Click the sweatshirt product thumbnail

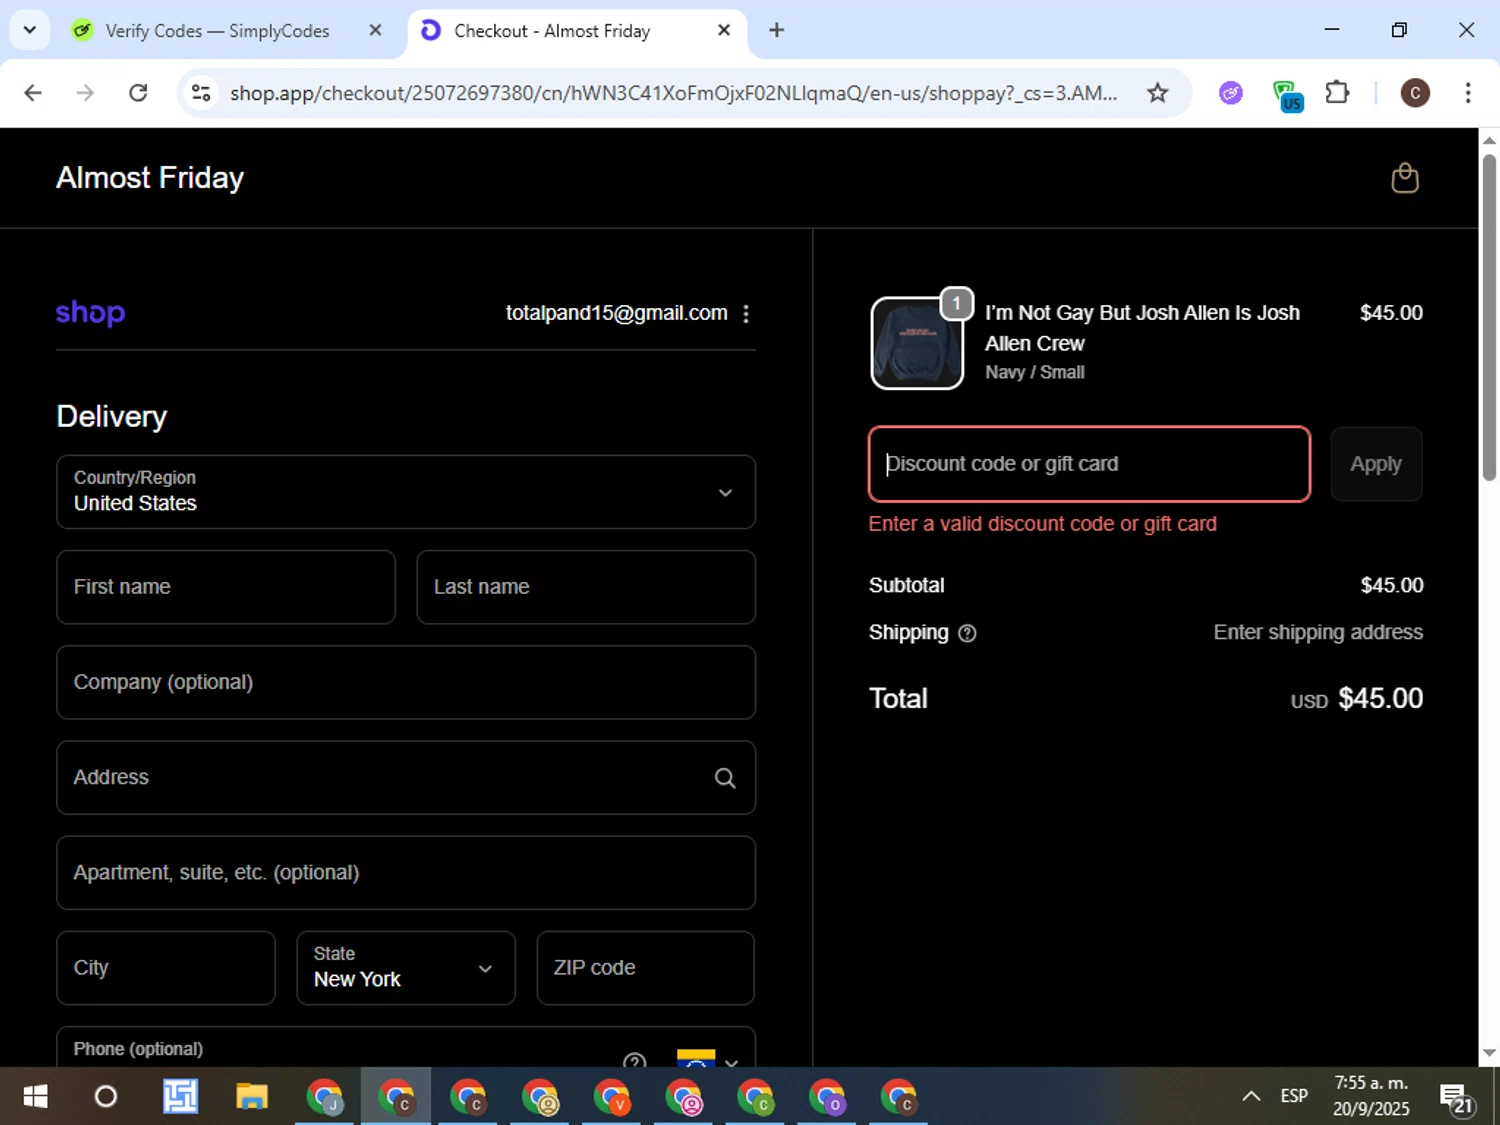pyautogui.click(x=917, y=343)
